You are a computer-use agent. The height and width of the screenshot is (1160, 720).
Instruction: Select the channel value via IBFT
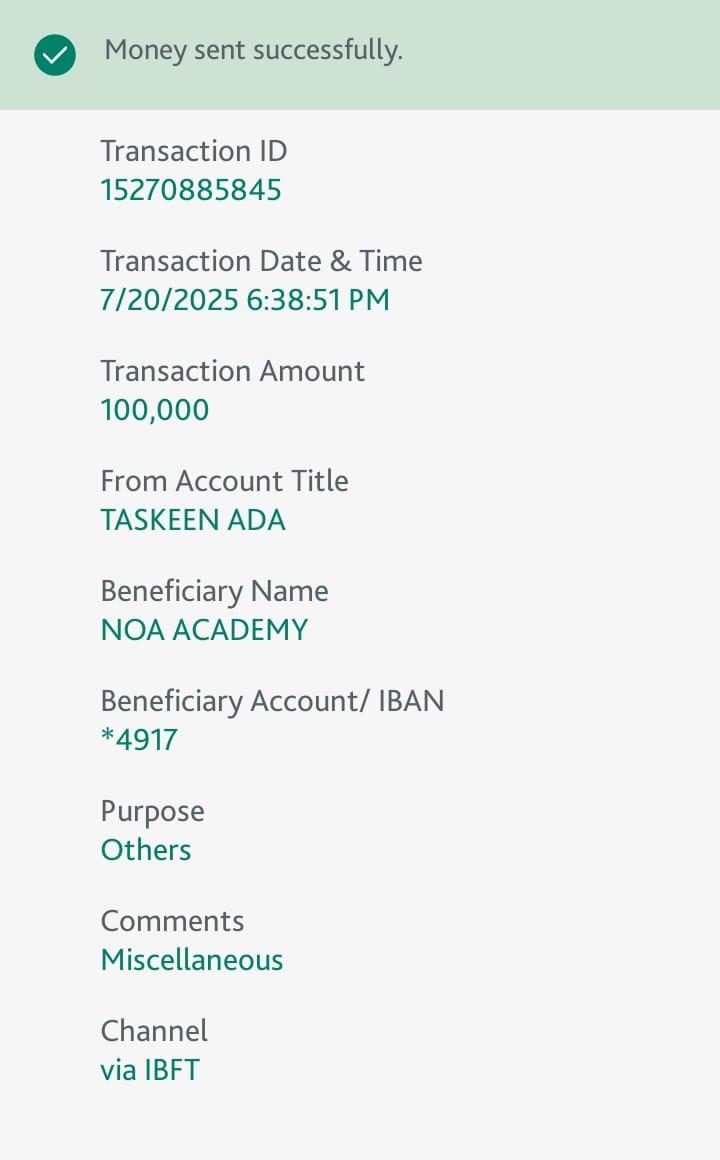150,1070
